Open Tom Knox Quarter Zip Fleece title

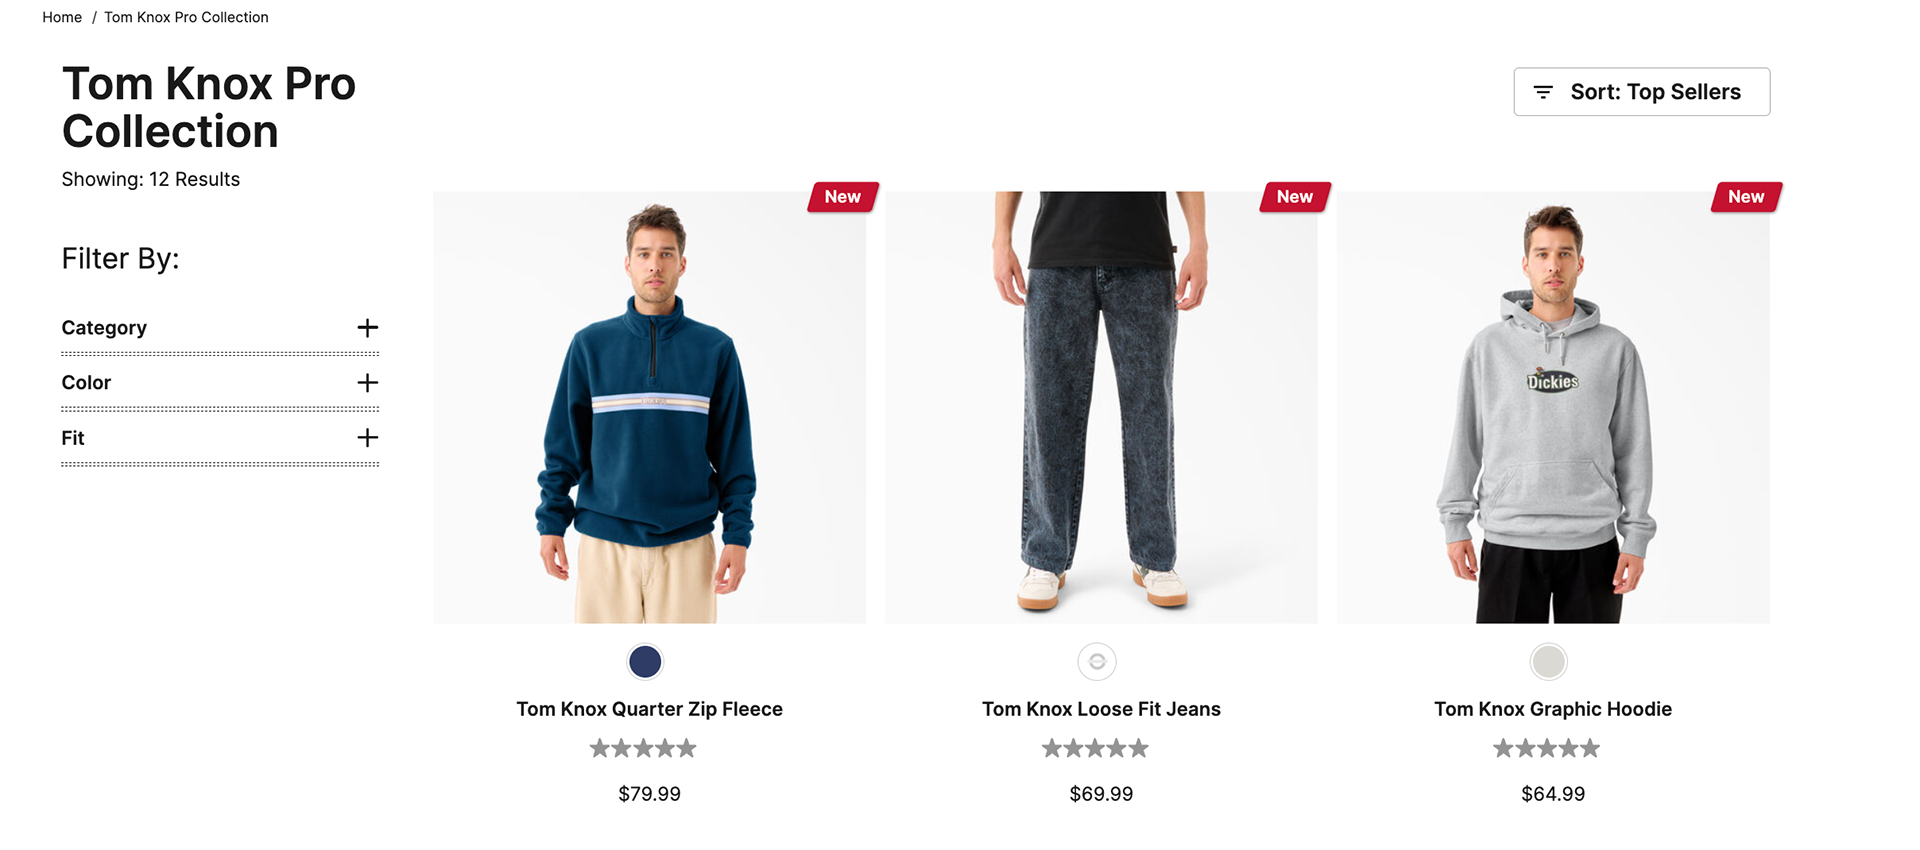pyautogui.click(x=649, y=709)
